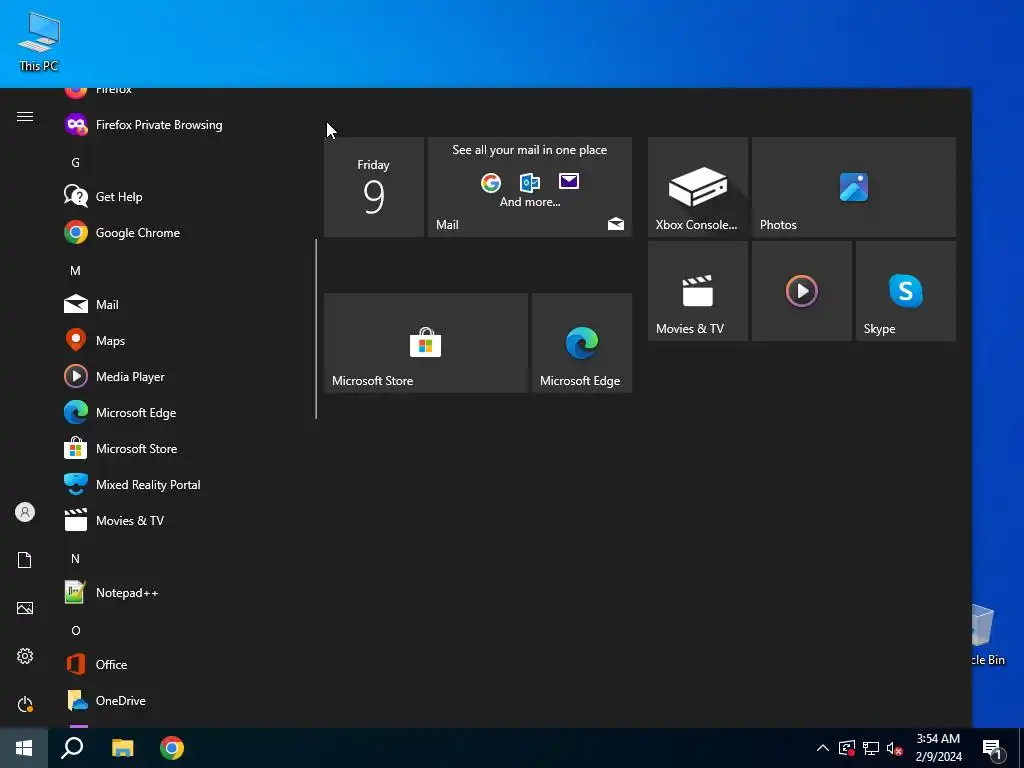Launch Maps app
Screen dimensions: 1024x768
click(x=183, y=340)
